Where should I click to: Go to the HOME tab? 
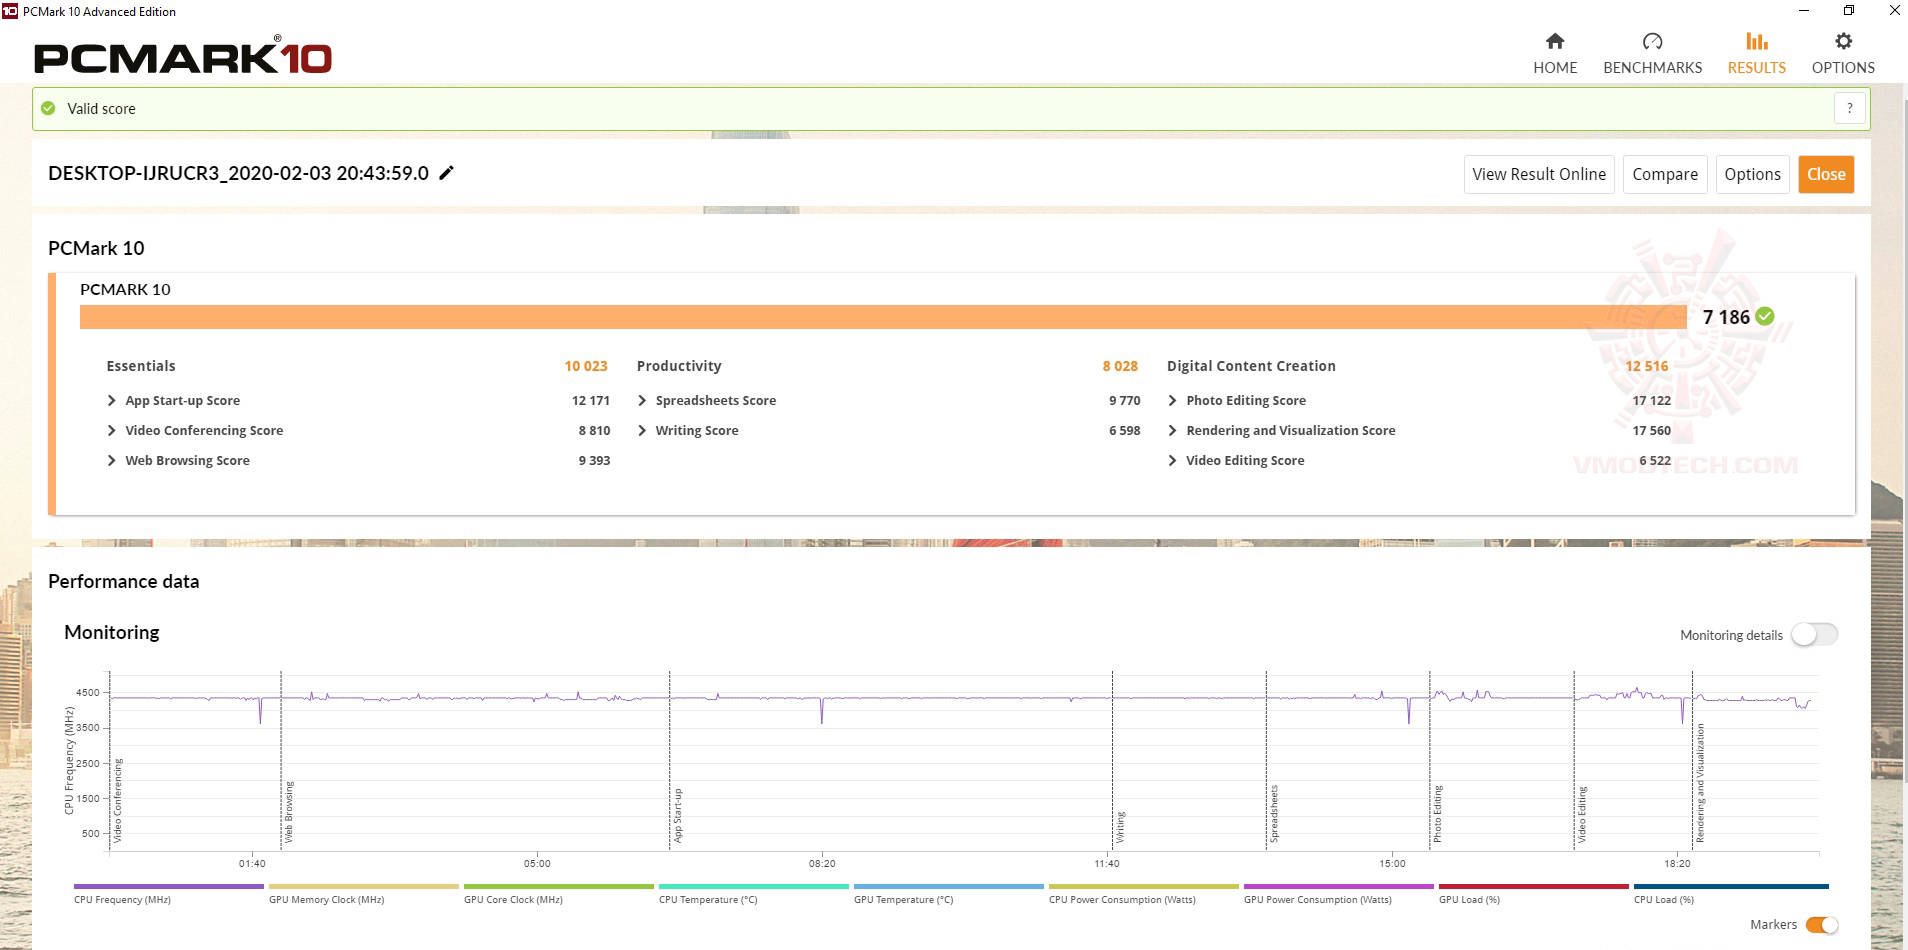click(x=1555, y=67)
